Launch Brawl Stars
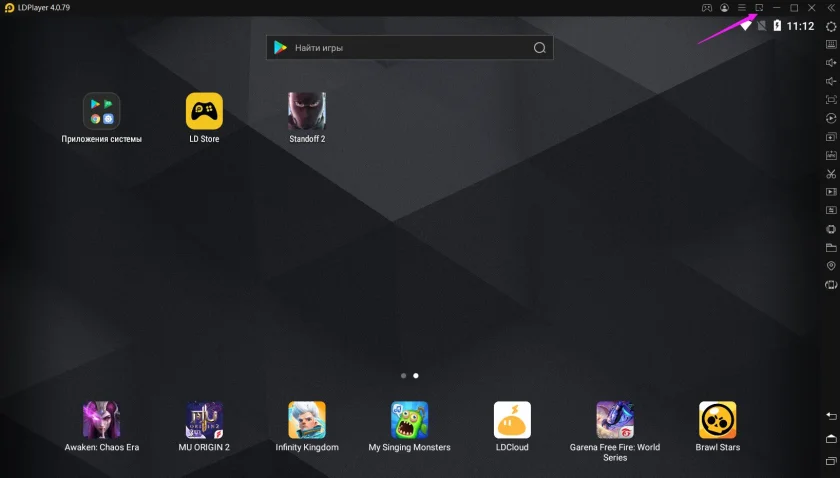840x478 pixels. pyautogui.click(x=718, y=427)
